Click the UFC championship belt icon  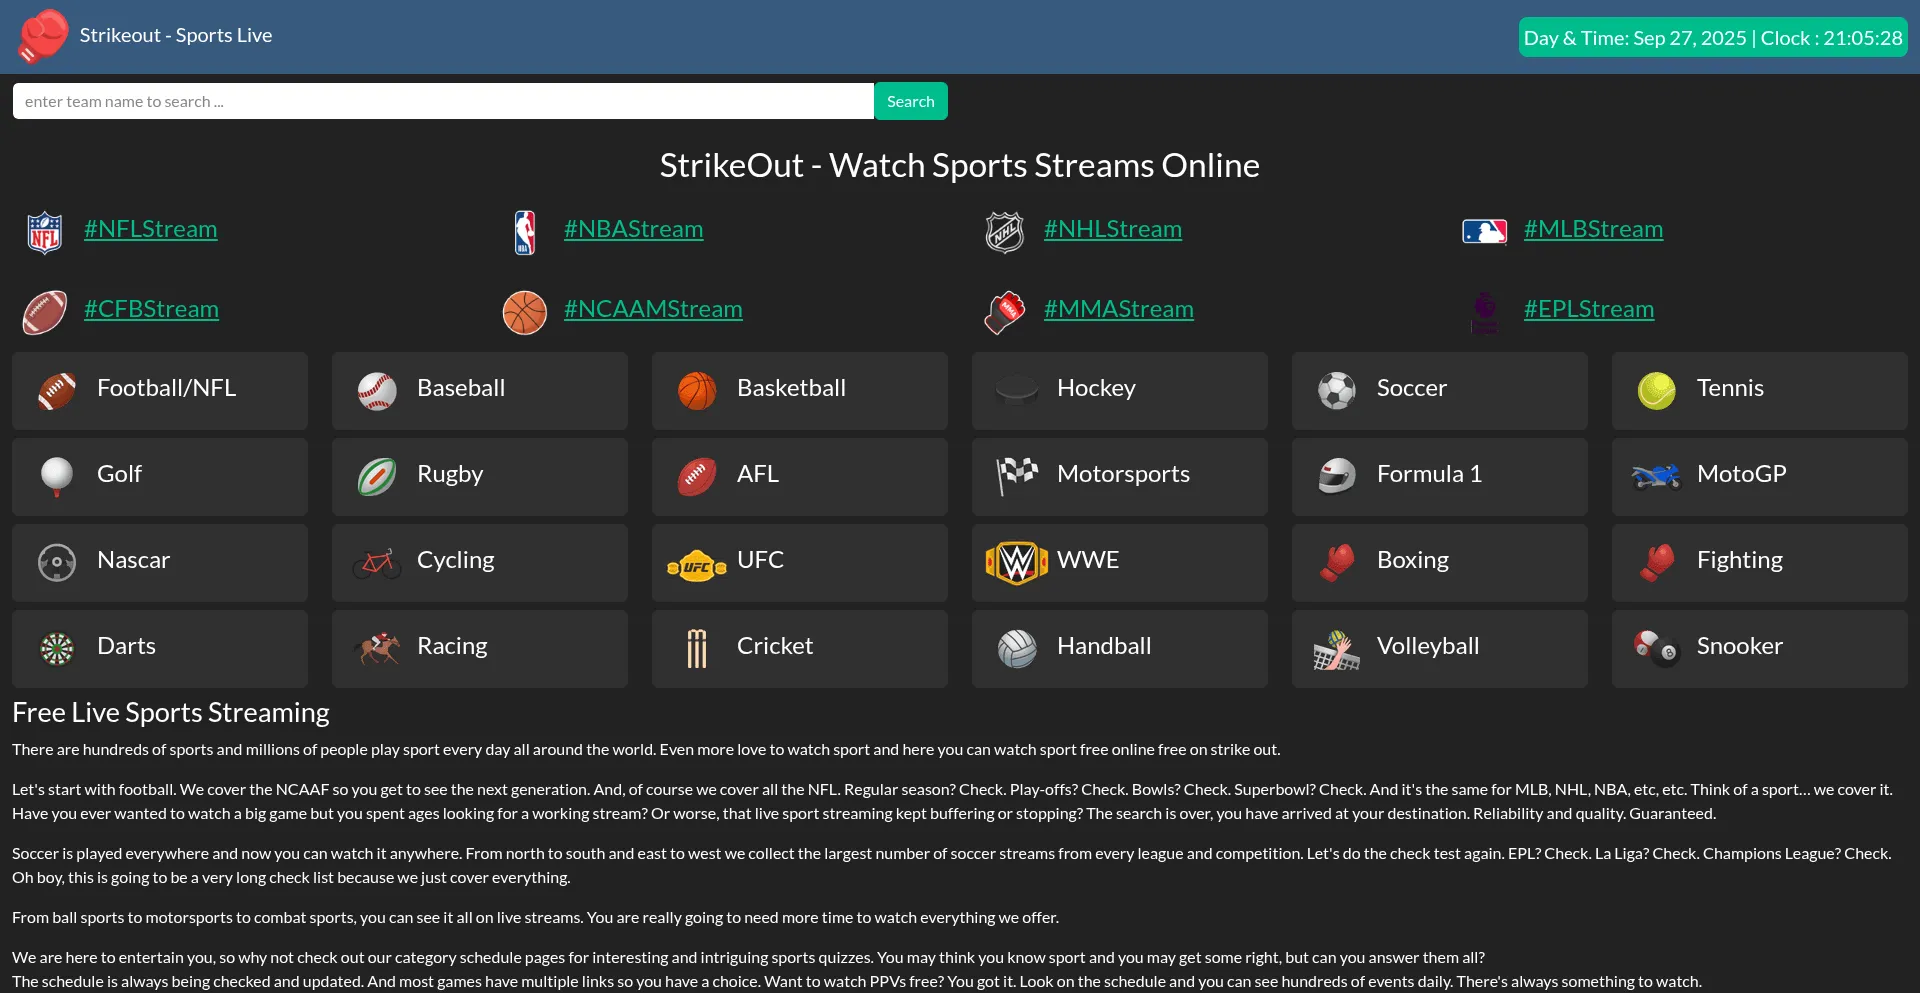coord(697,566)
